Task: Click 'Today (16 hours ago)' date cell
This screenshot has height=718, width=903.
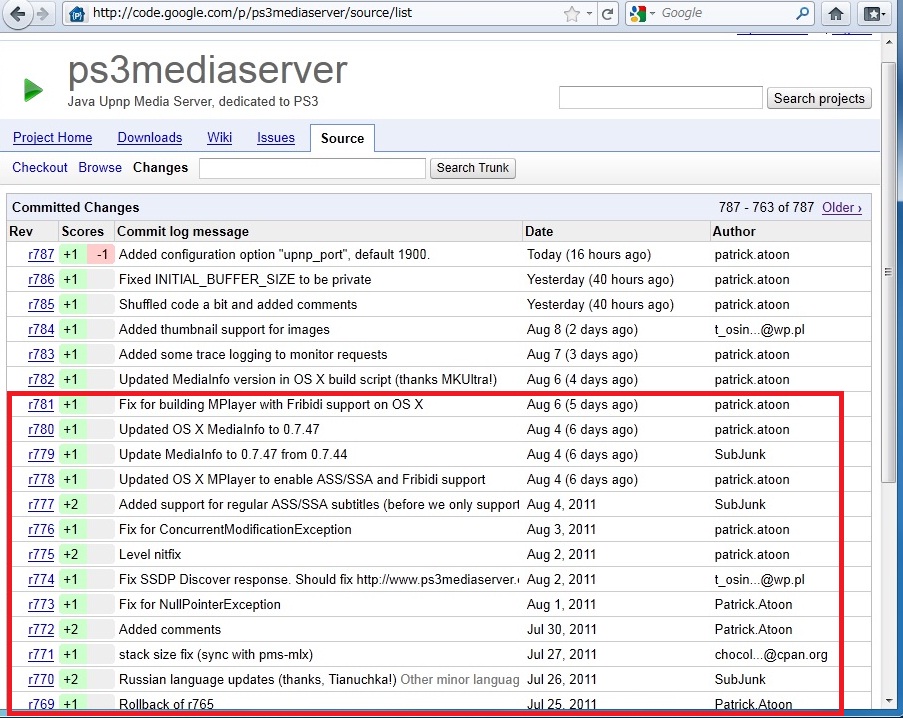Action: 589,254
